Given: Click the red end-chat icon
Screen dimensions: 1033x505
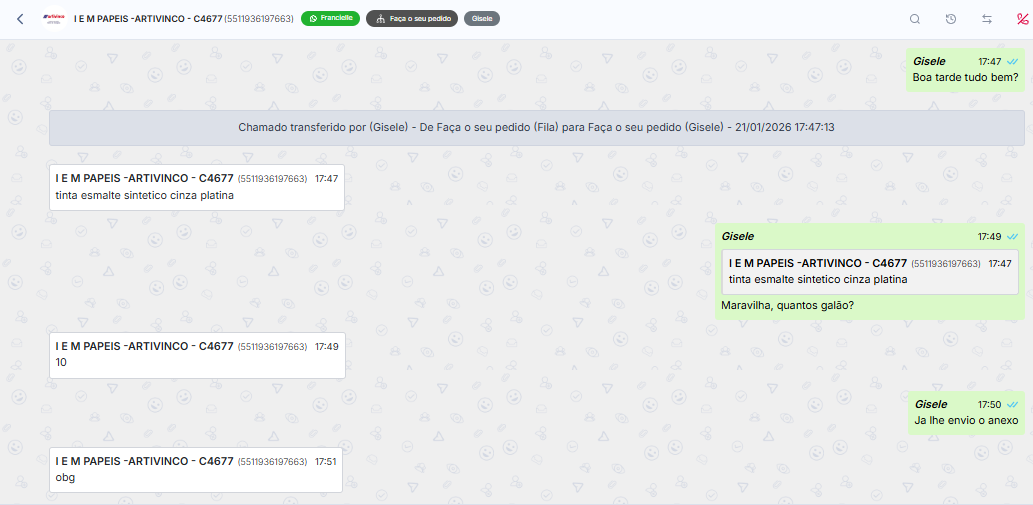Looking at the screenshot, I should pos(1021,19).
